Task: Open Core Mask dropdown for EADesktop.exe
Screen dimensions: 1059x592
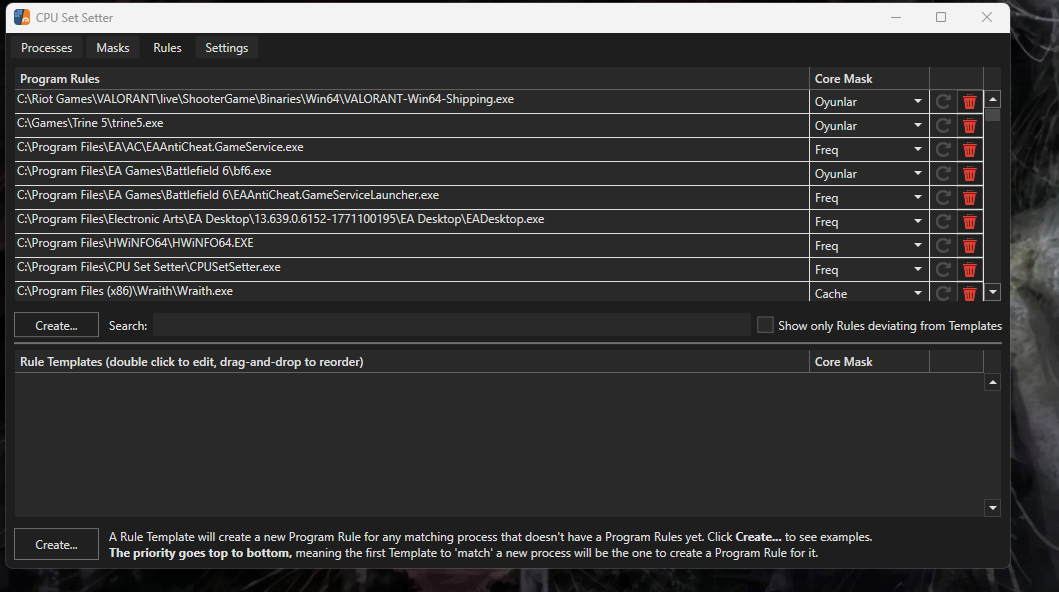Action: click(869, 221)
